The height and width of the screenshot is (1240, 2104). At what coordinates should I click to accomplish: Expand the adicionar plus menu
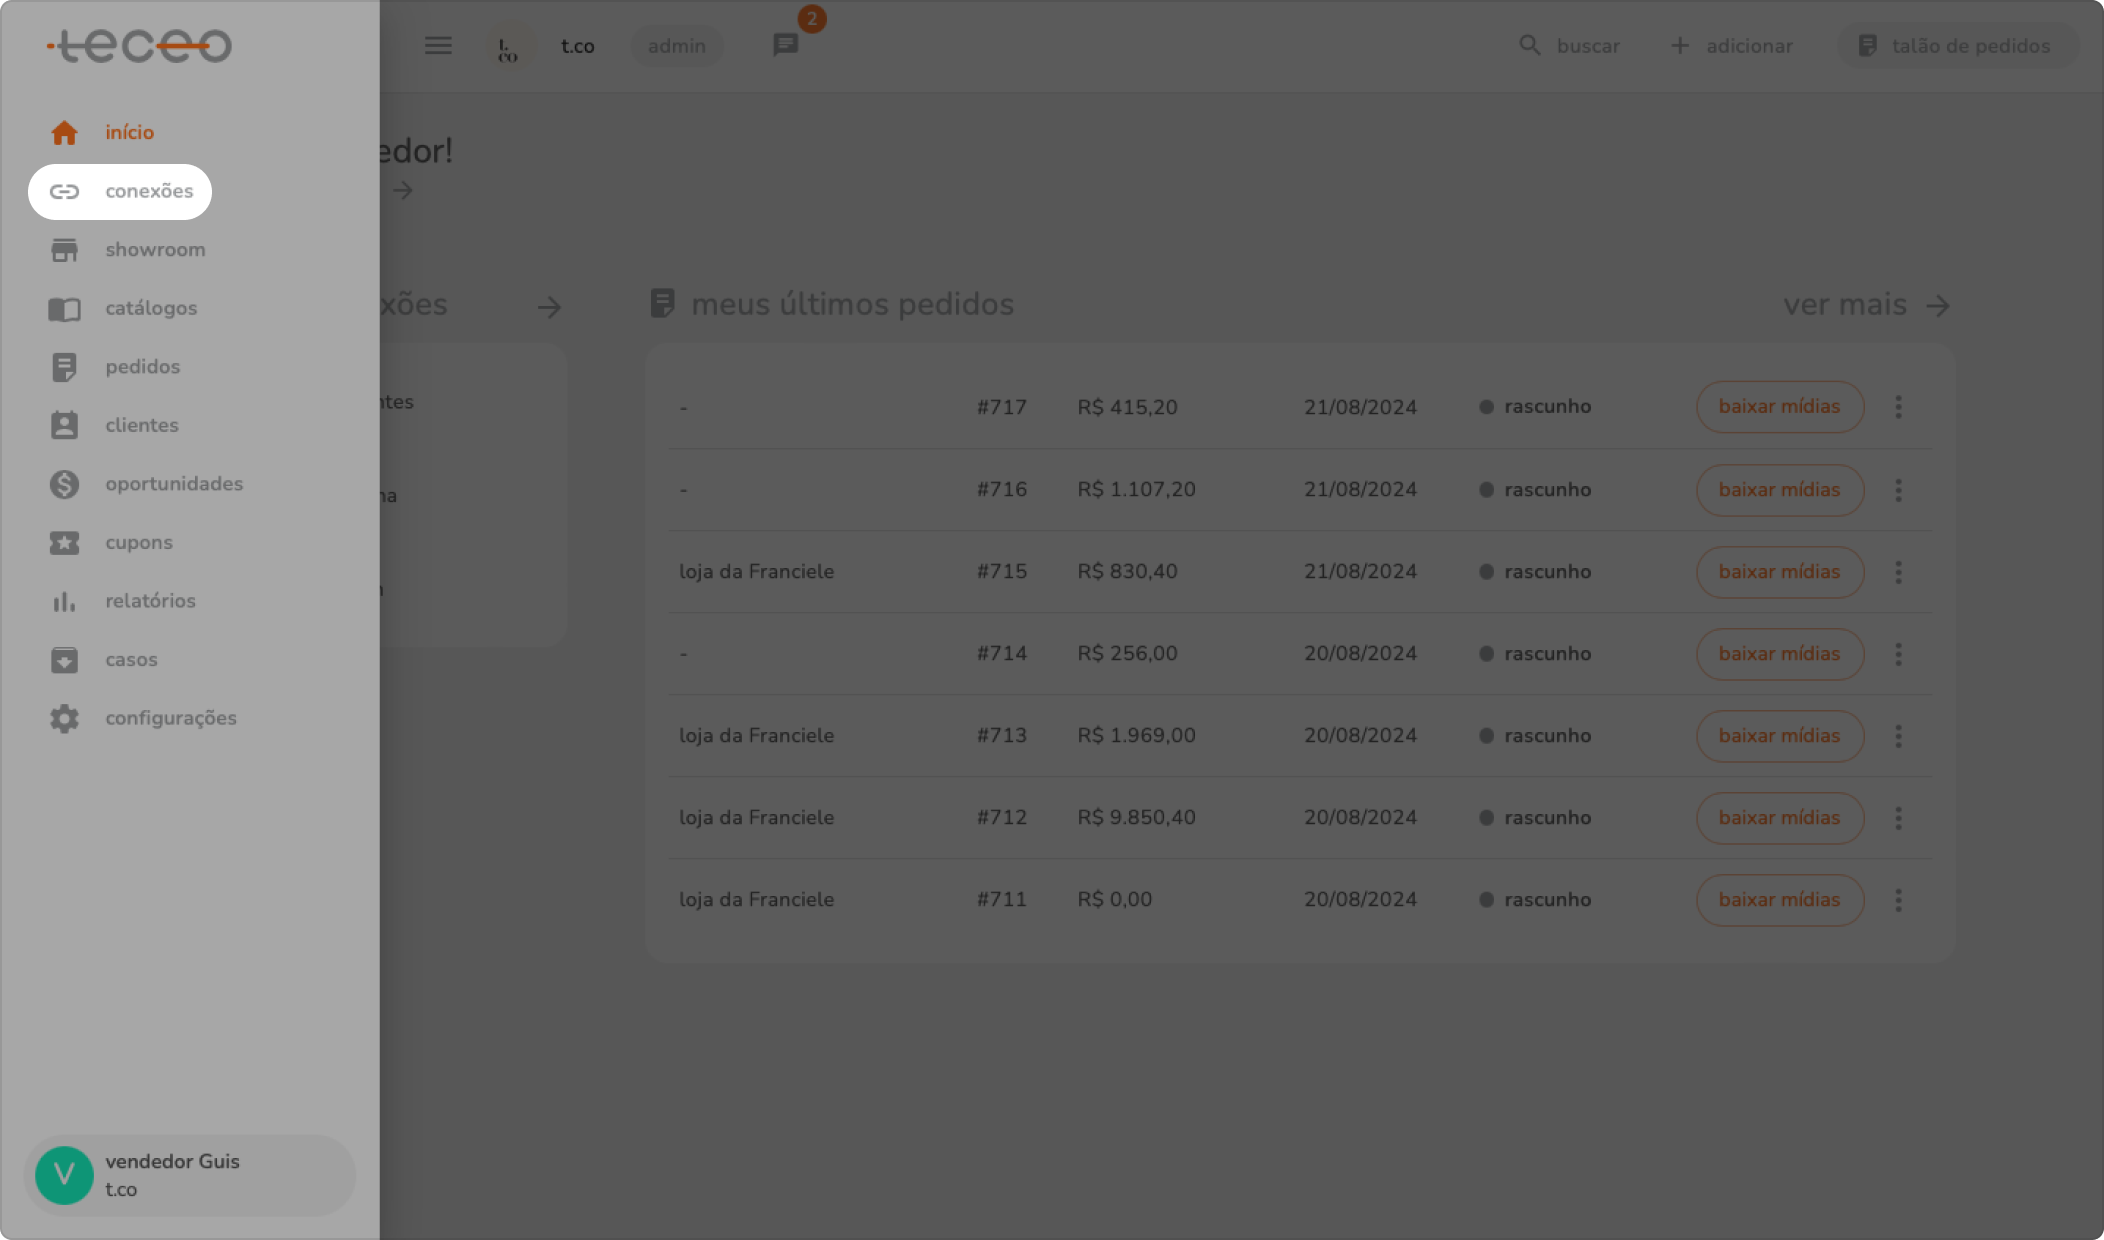pos(1732,46)
